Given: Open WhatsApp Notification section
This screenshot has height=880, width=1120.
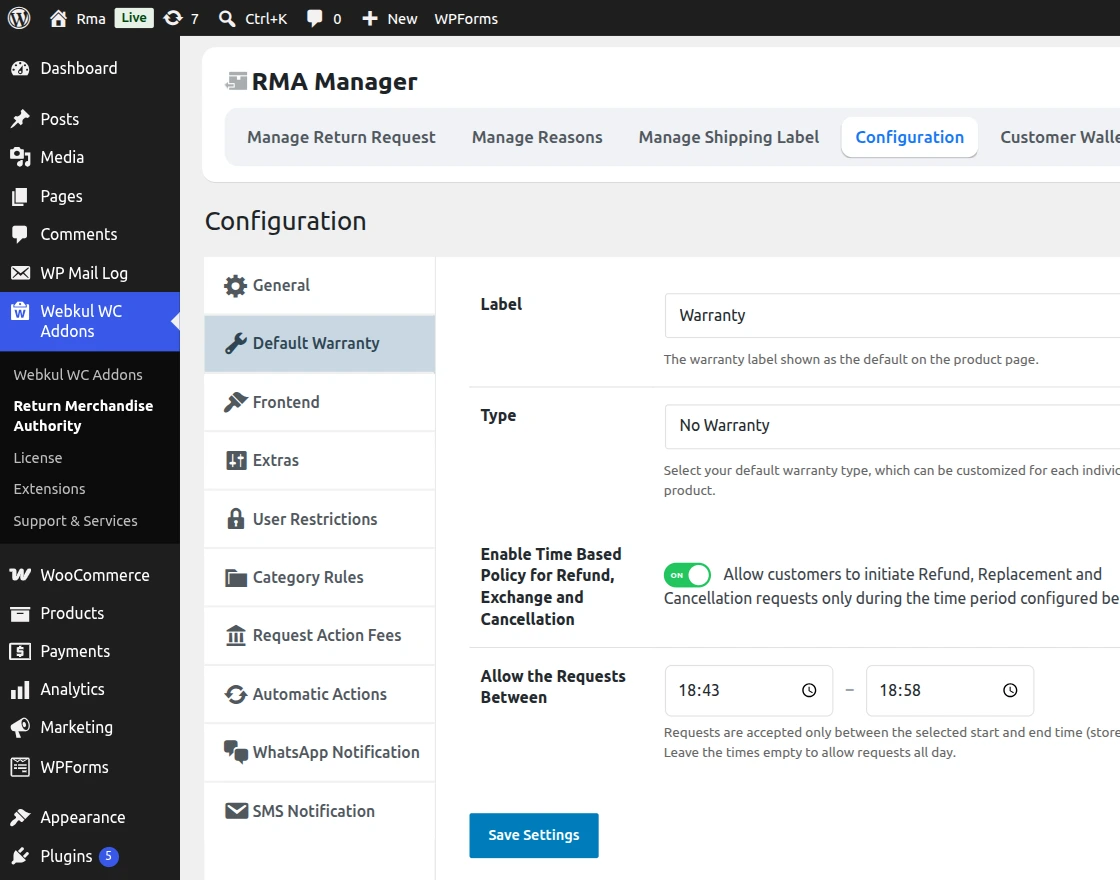Looking at the screenshot, I should click(x=319, y=752).
